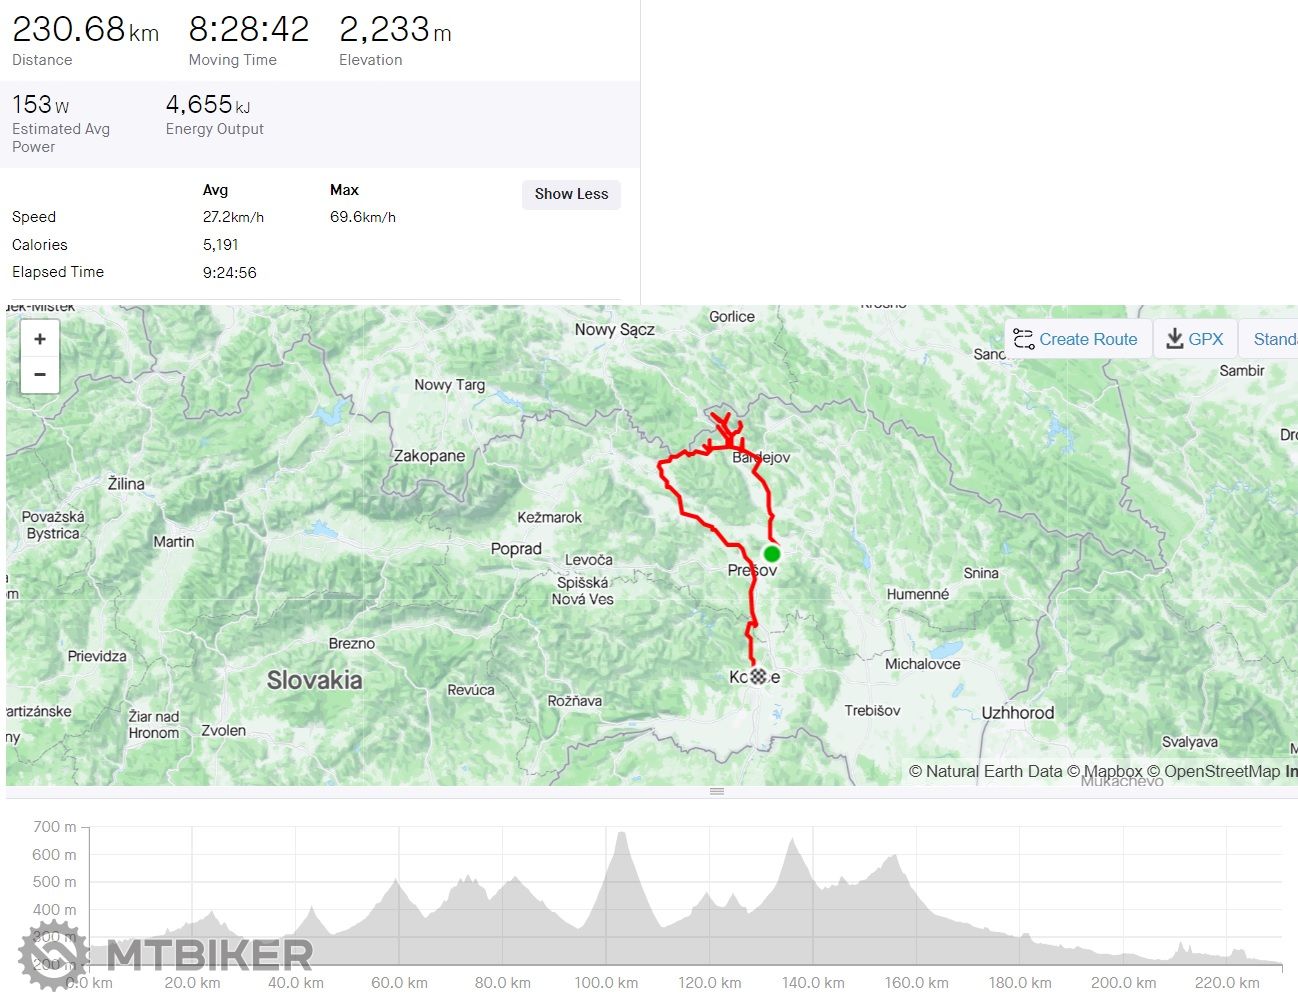Click the Create Route icon

pos(1023,339)
